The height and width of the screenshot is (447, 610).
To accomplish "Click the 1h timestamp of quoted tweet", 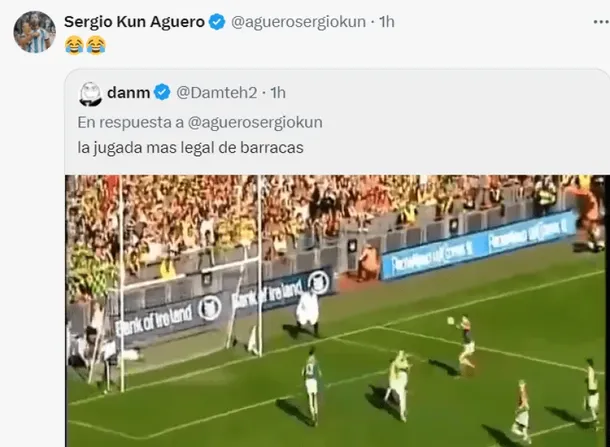I will click(x=278, y=93).
